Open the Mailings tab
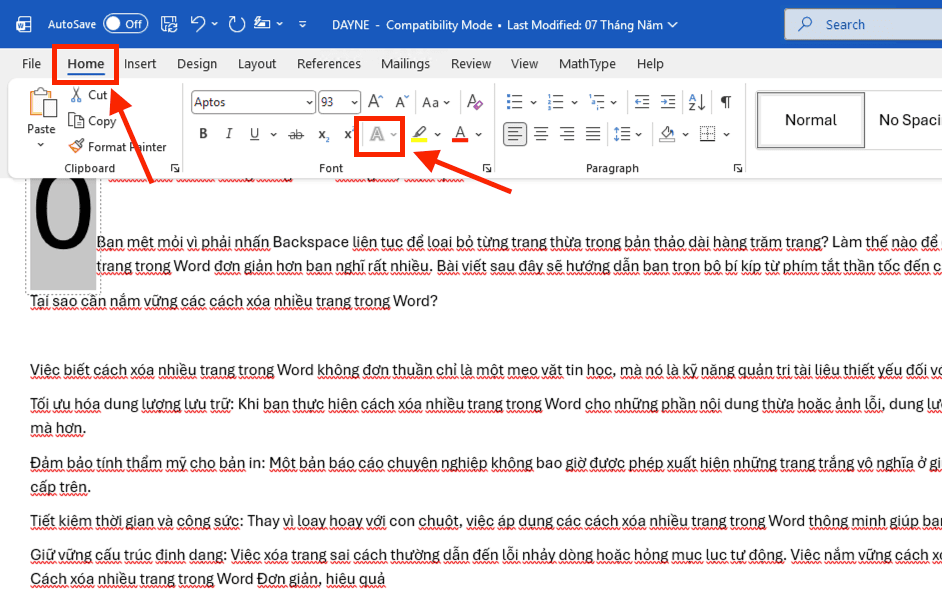Viewport: 942px width, 616px height. click(x=406, y=64)
